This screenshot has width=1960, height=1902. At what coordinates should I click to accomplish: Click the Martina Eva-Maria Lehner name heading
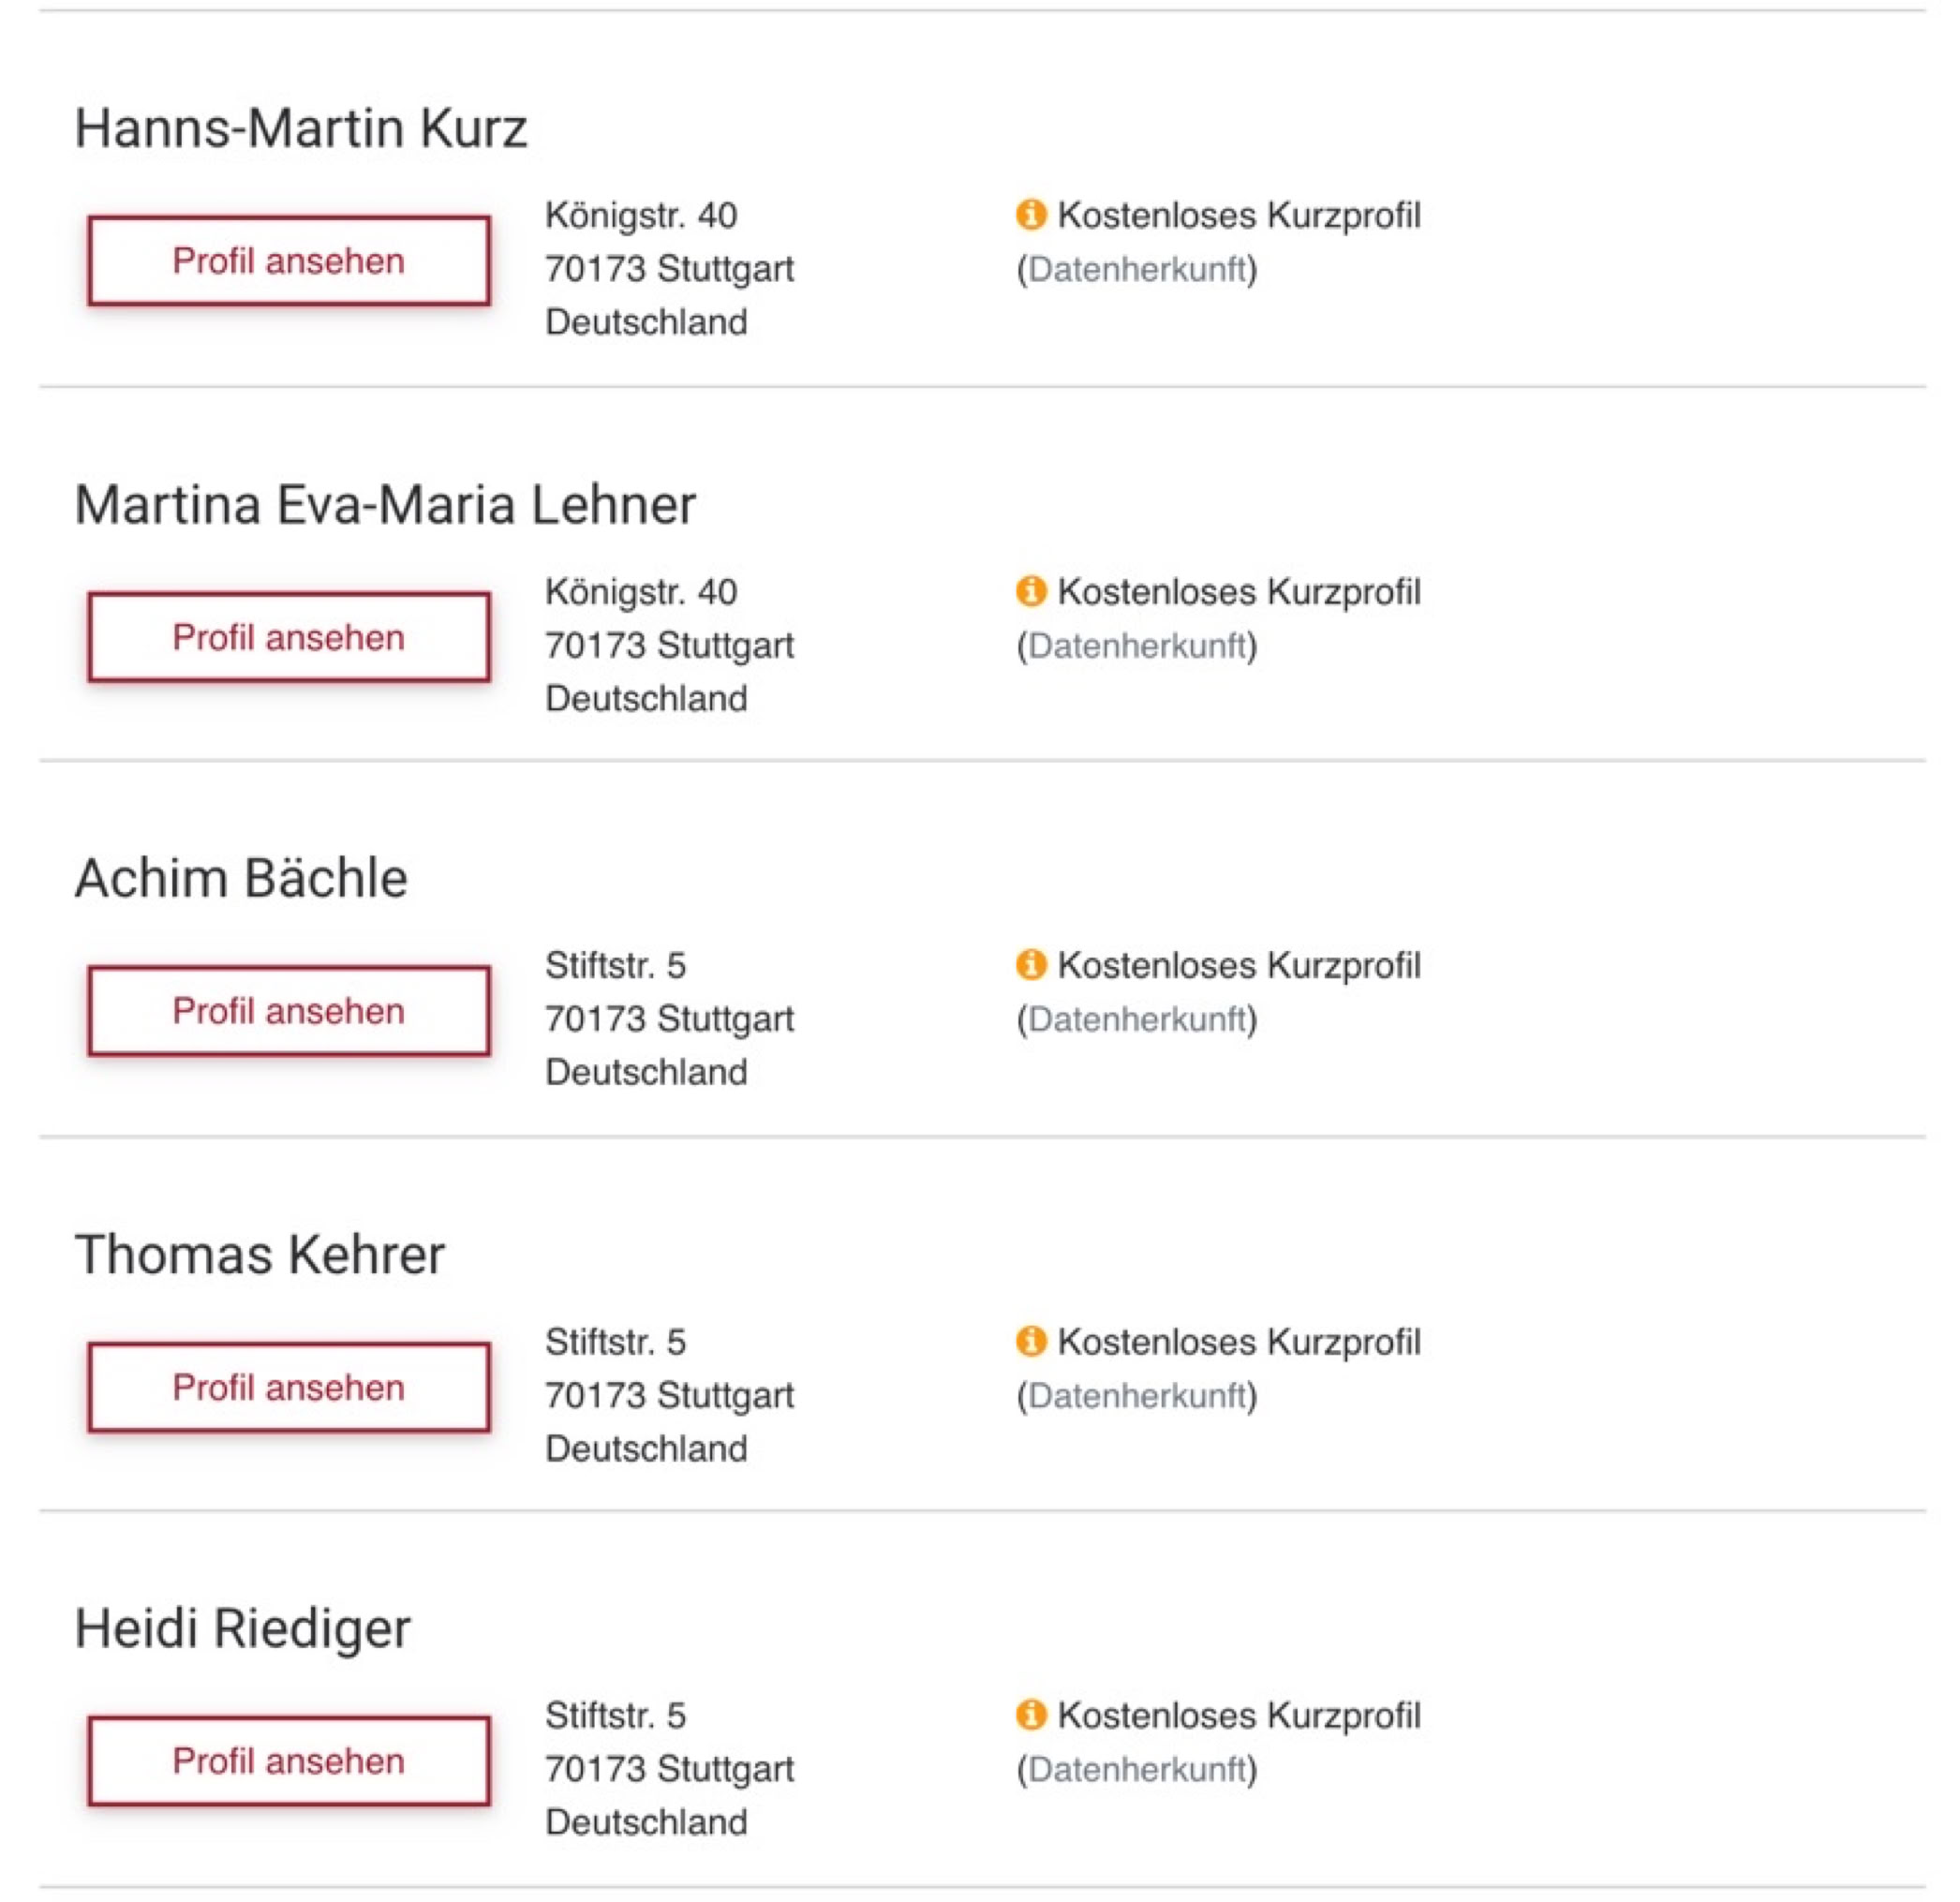pyautogui.click(x=385, y=505)
